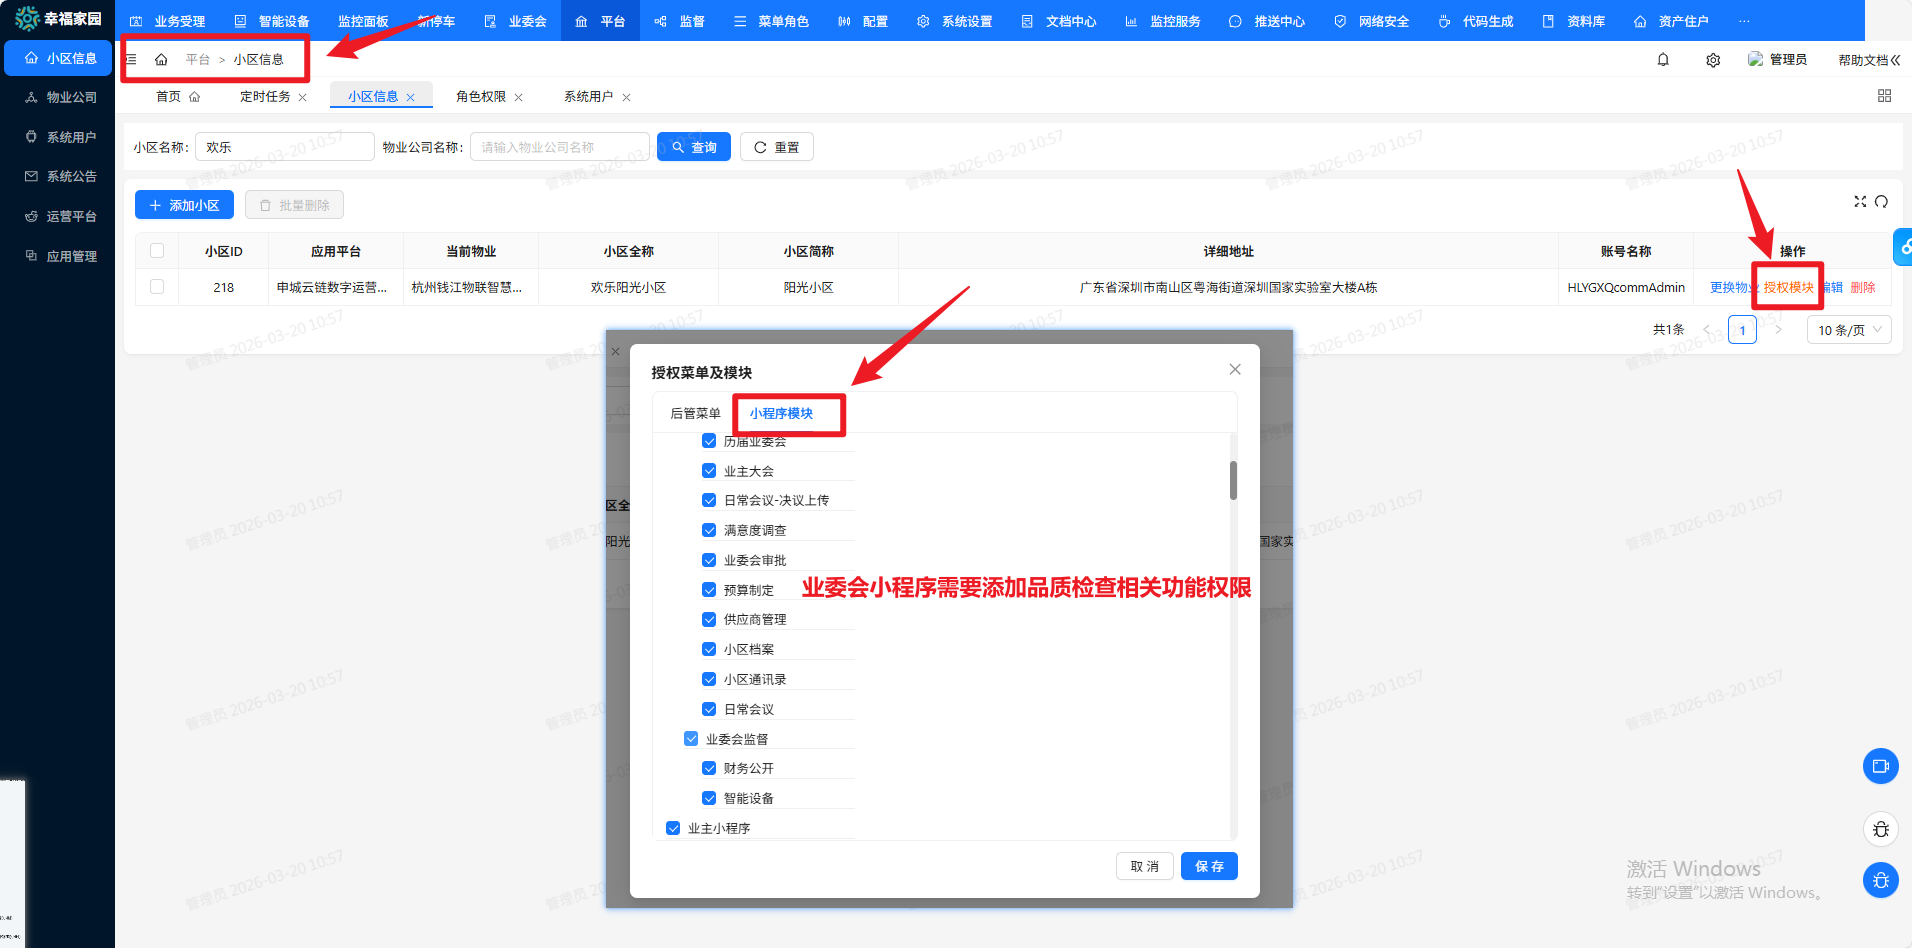The width and height of the screenshot is (1912, 948).
Task: Click the 取消 button in the dialog
Action: [1144, 866]
